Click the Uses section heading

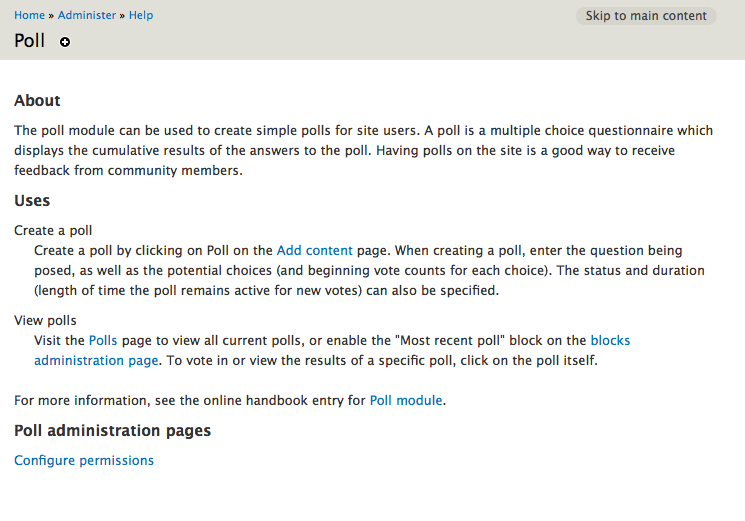point(32,200)
